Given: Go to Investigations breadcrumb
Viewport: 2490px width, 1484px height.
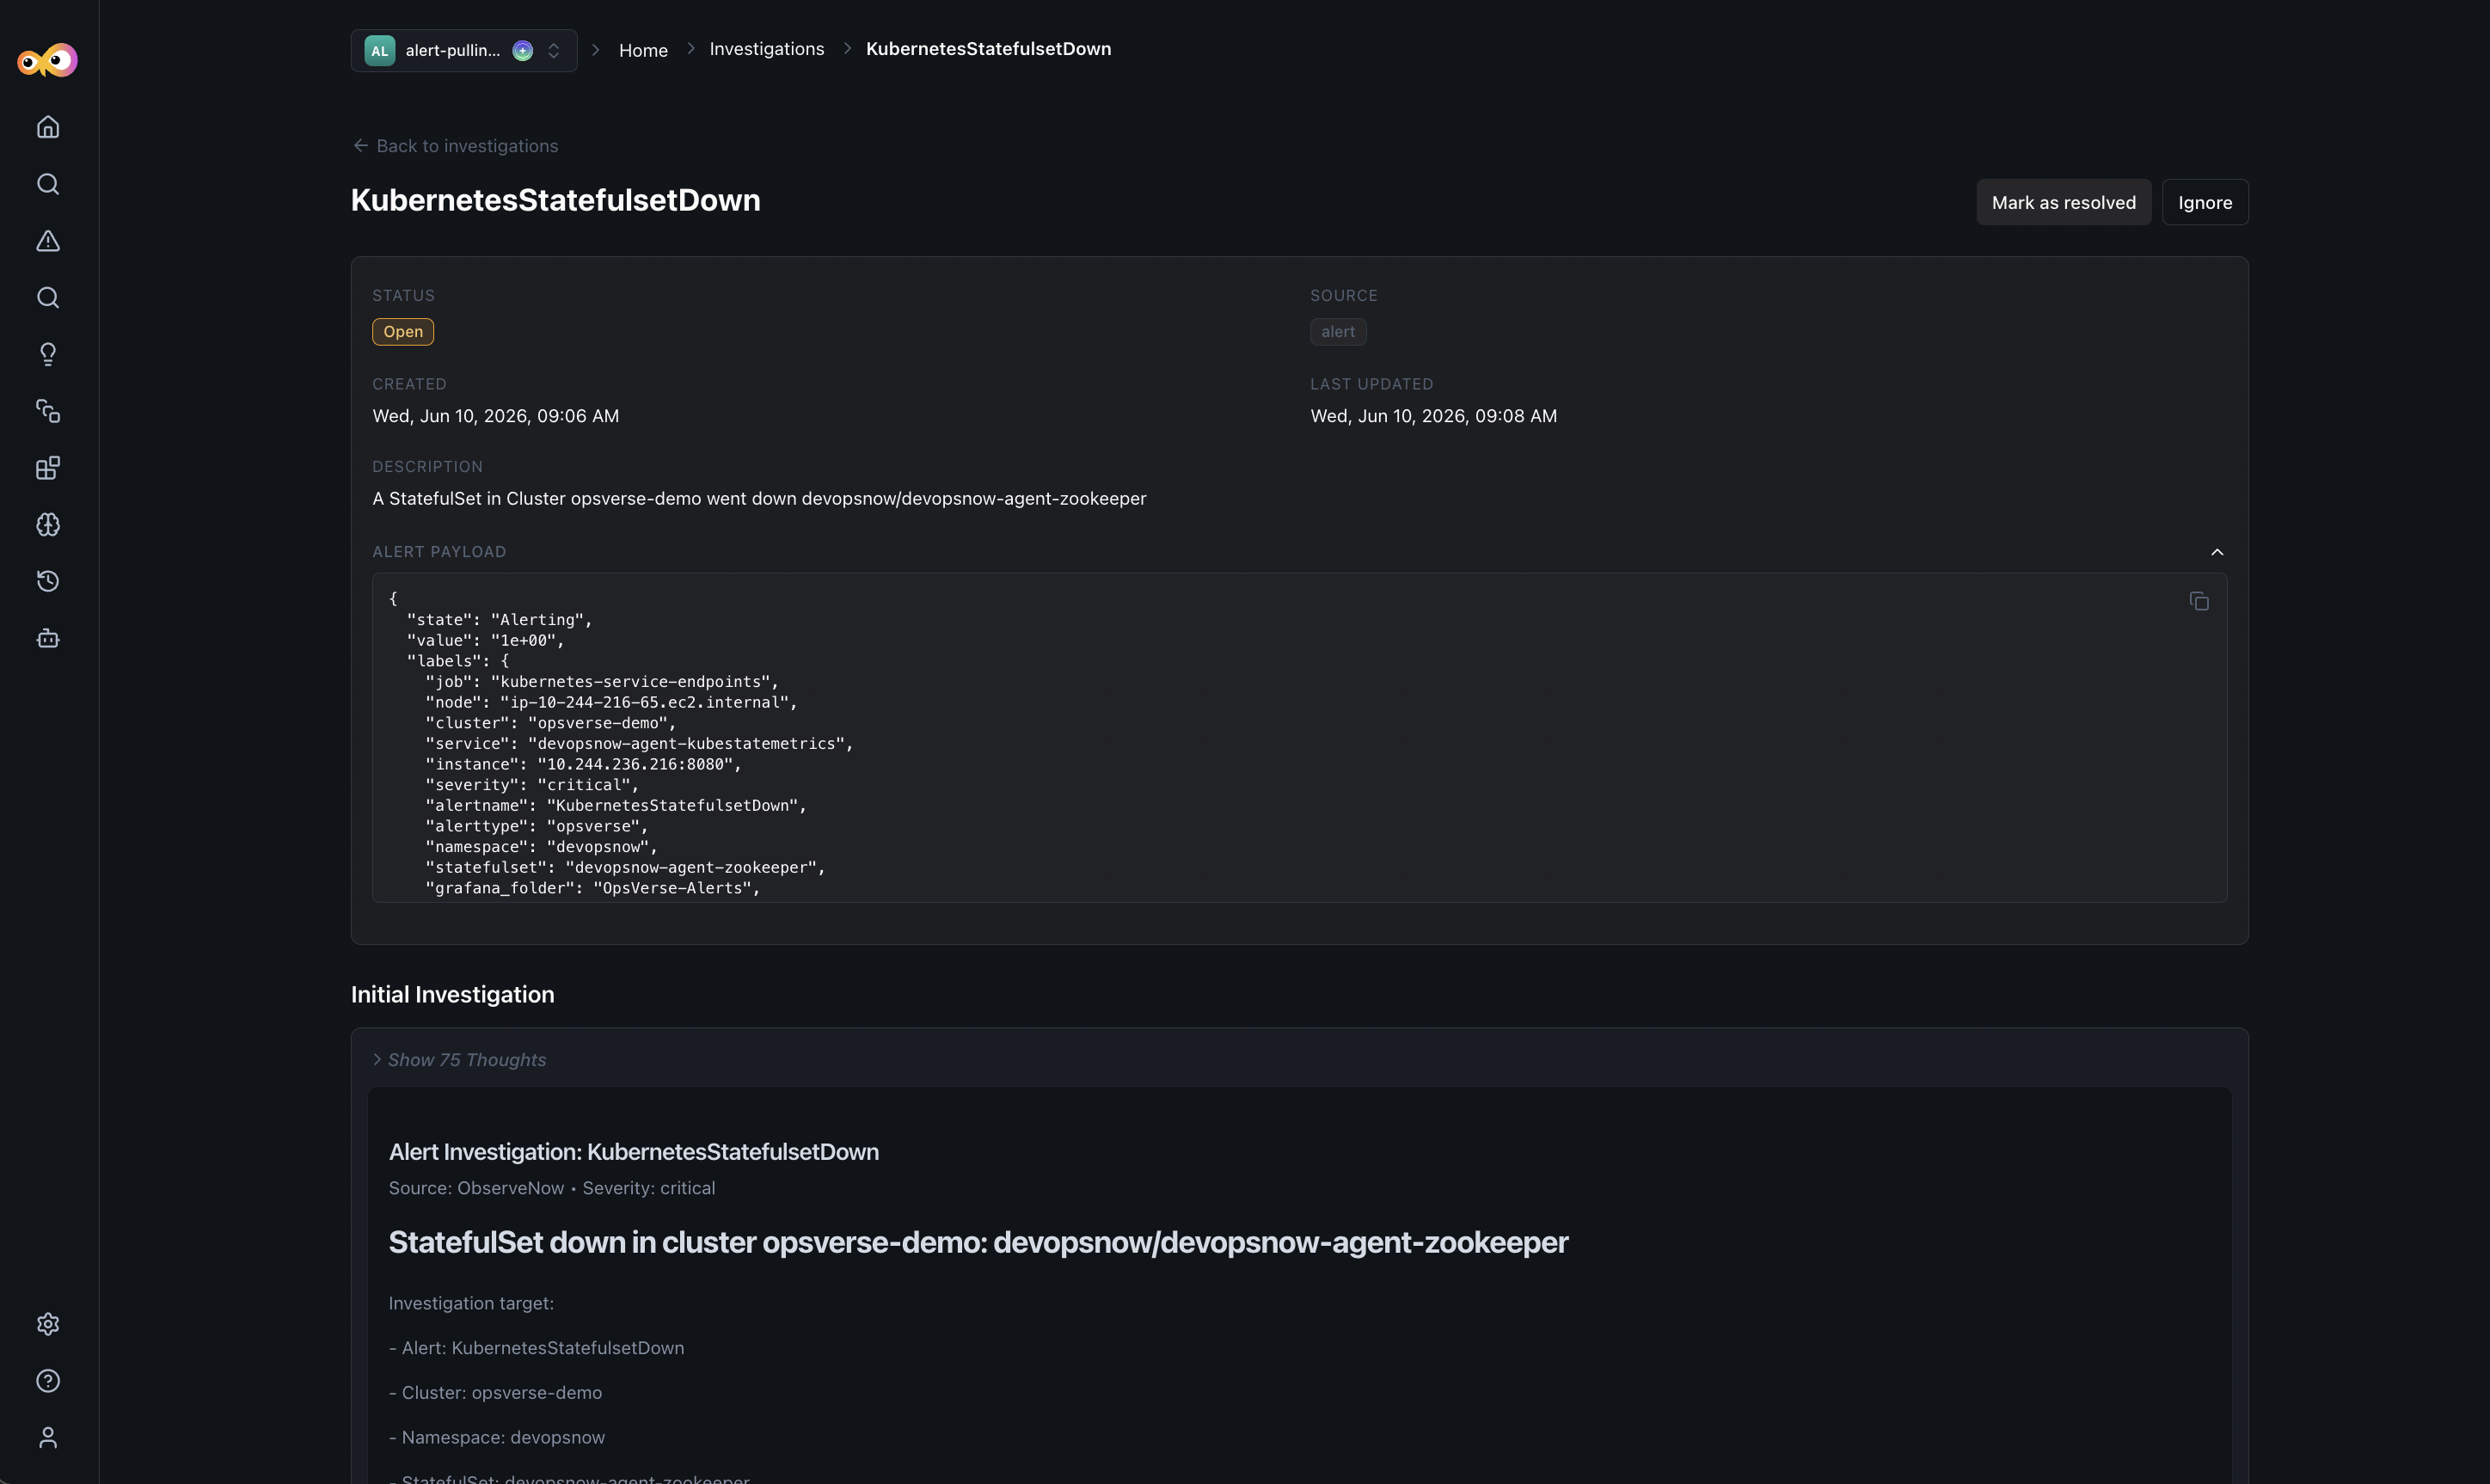Looking at the screenshot, I should click(x=767, y=49).
